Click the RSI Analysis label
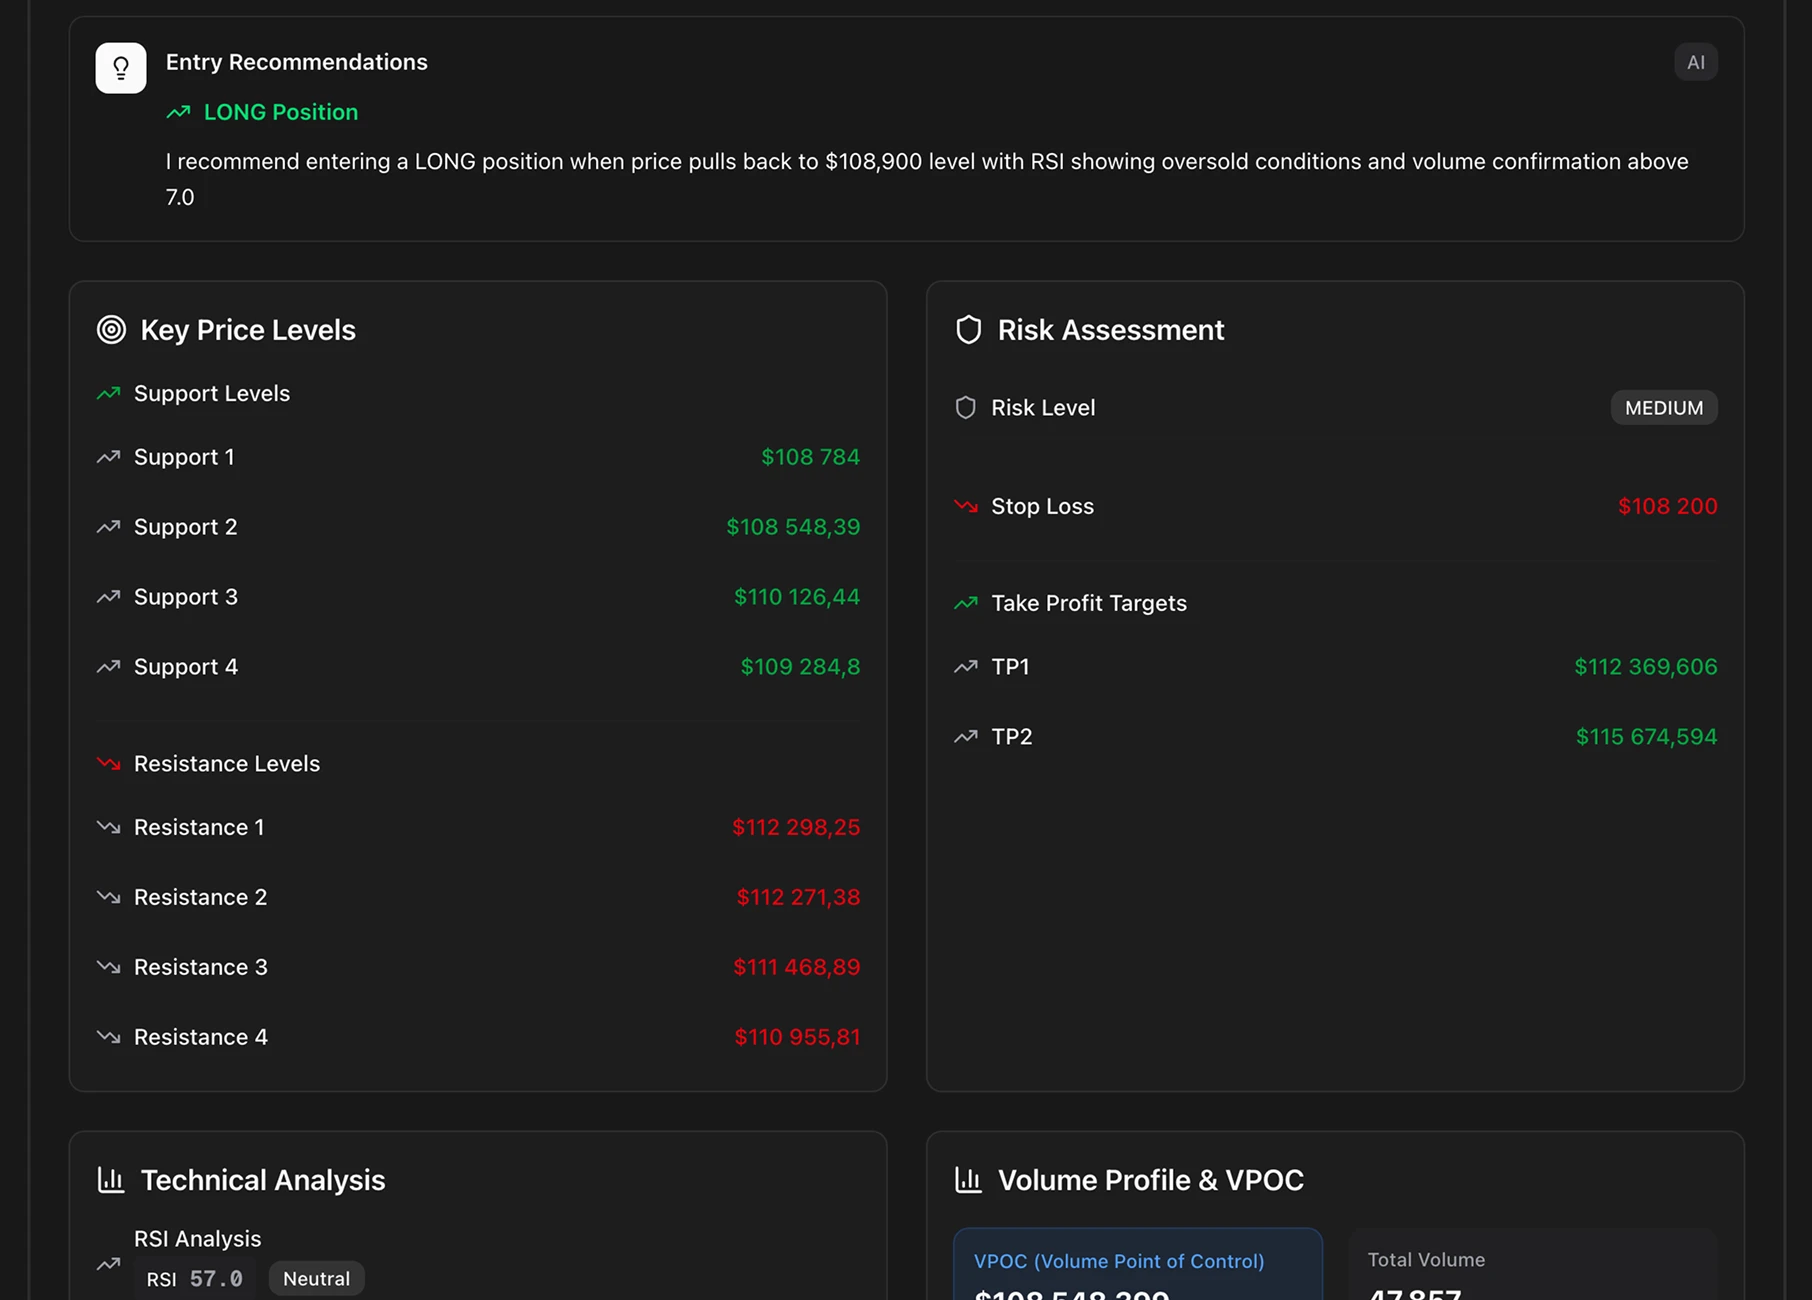 pos(198,1239)
